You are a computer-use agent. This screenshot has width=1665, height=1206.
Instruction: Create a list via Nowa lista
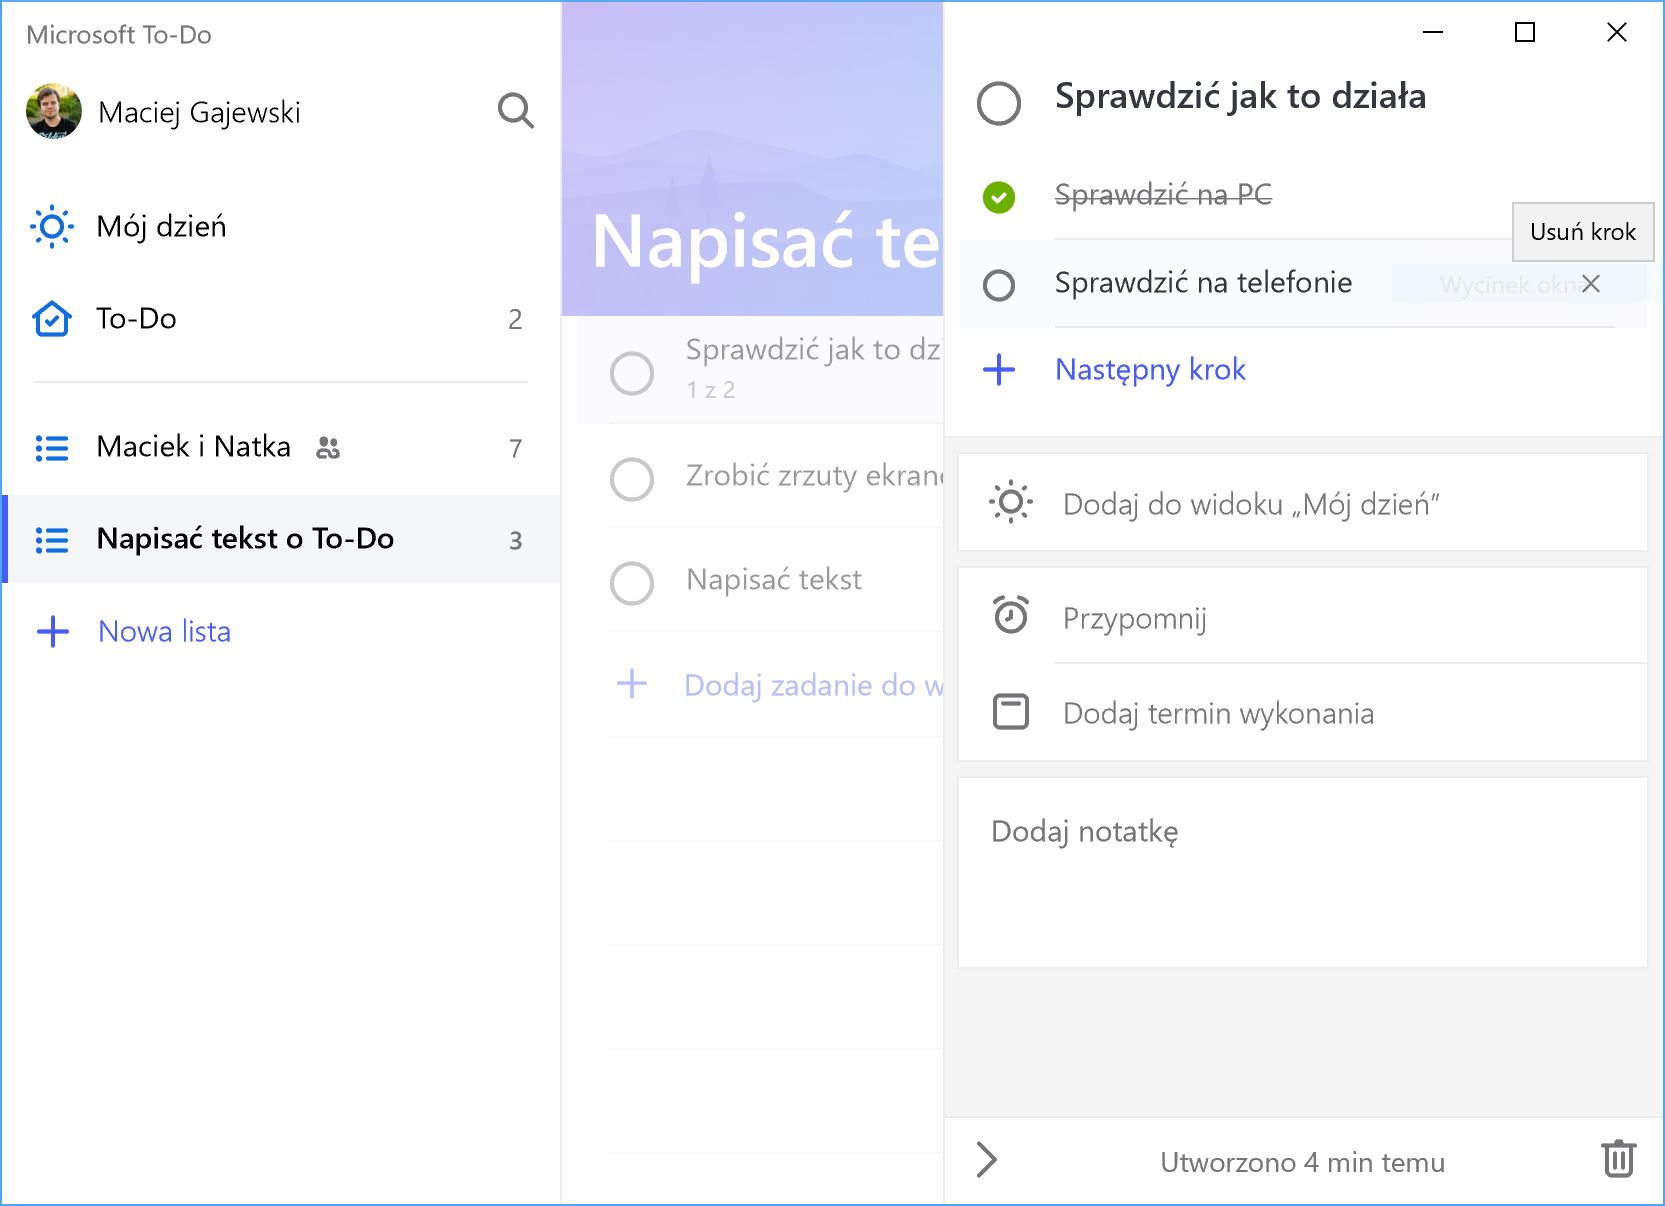coord(164,632)
